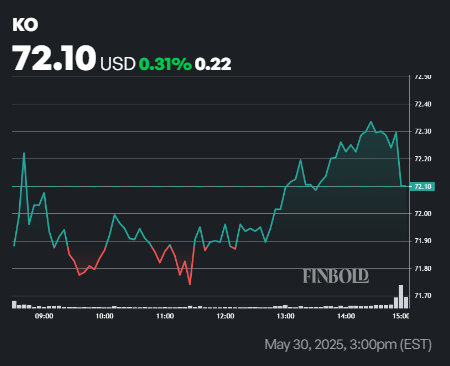This screenshot has height=366, width=450.
Task: Click the 12:00 time axis label
Action: coord(225,316)
